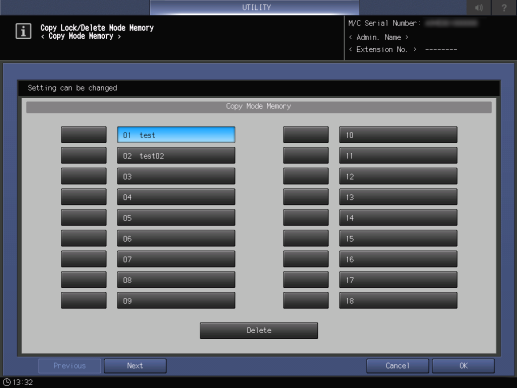Select memory slot 16
The height and width of the screenshot is (388, 517).
click(x=398, y=259)
